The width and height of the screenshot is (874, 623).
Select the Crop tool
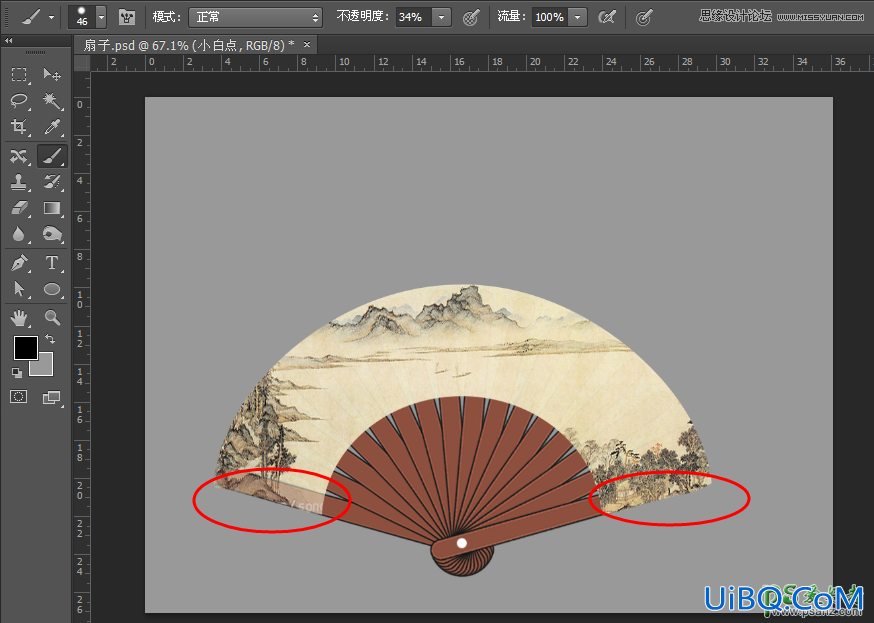pyautogui.click(x=19, y=127)
